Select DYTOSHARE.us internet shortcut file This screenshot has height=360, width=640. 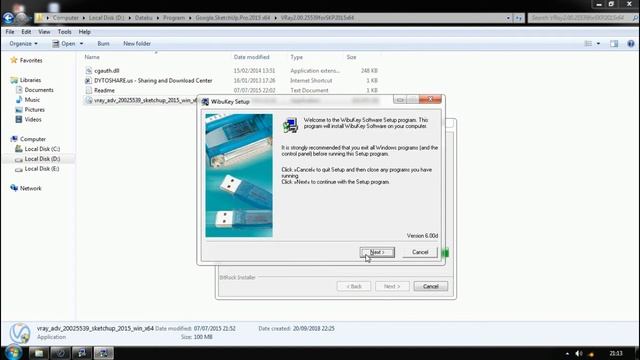[x=153, y=80]
